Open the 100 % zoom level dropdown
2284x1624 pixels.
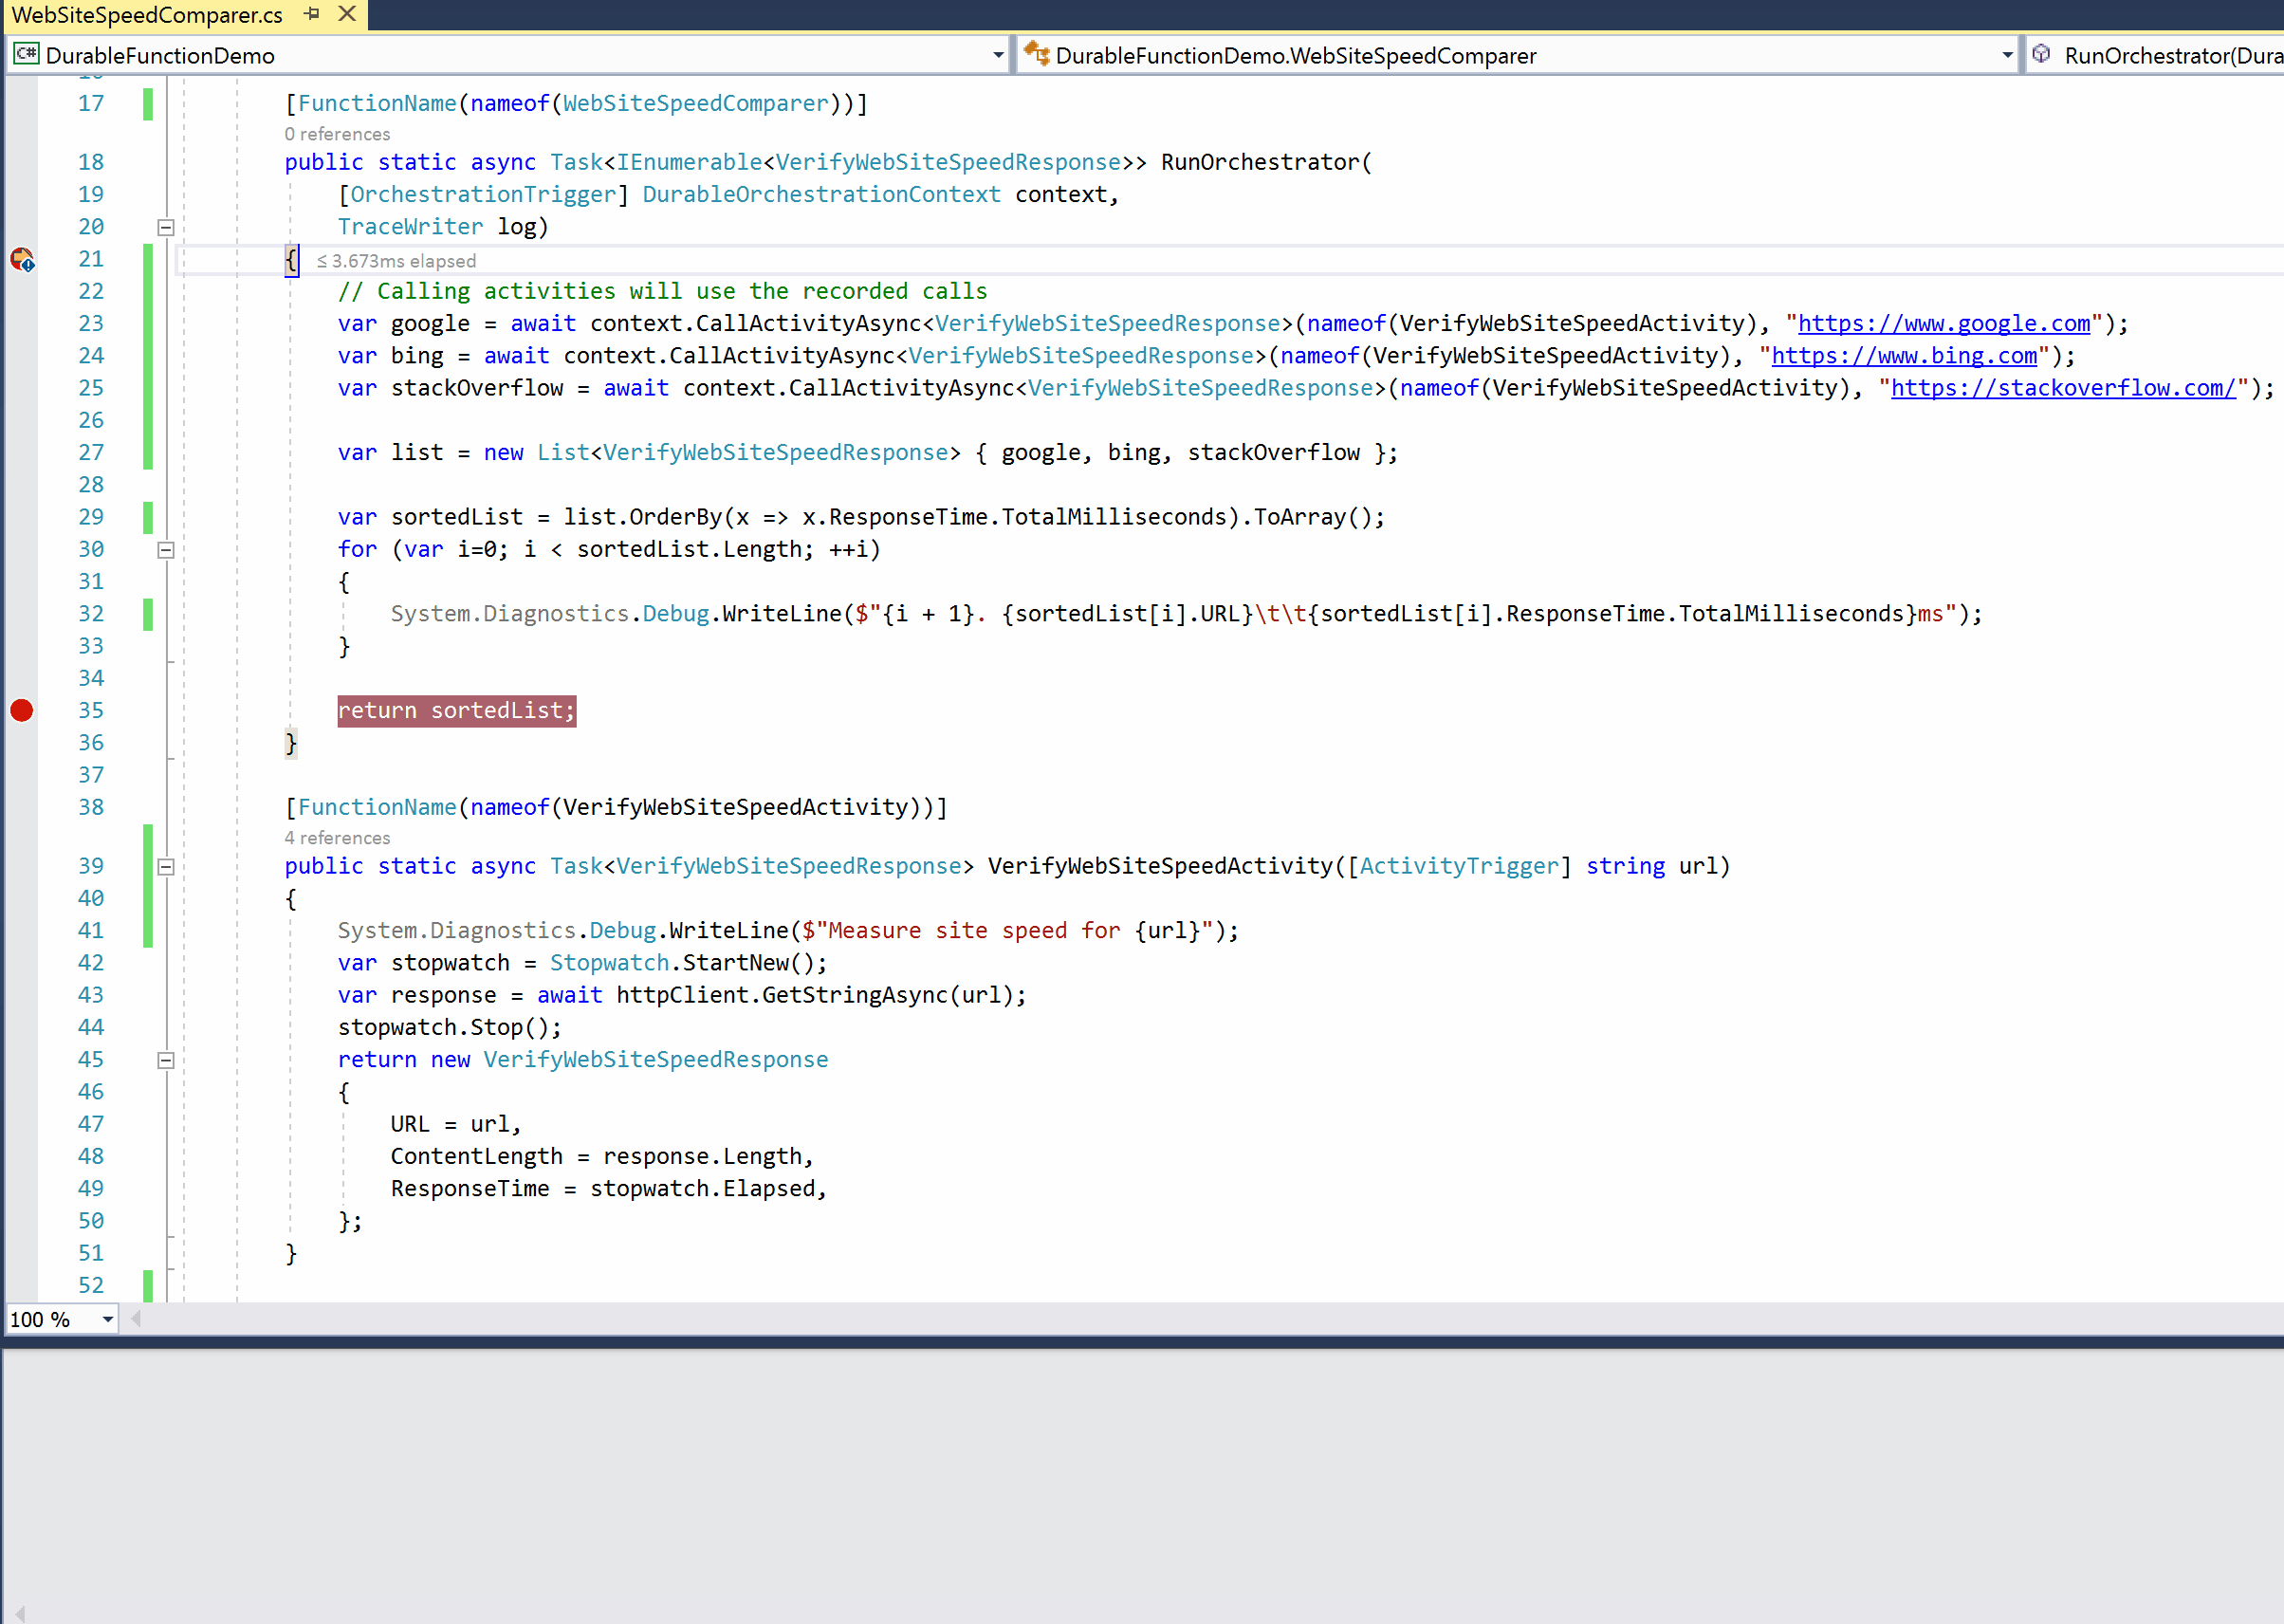[107, 1320]
